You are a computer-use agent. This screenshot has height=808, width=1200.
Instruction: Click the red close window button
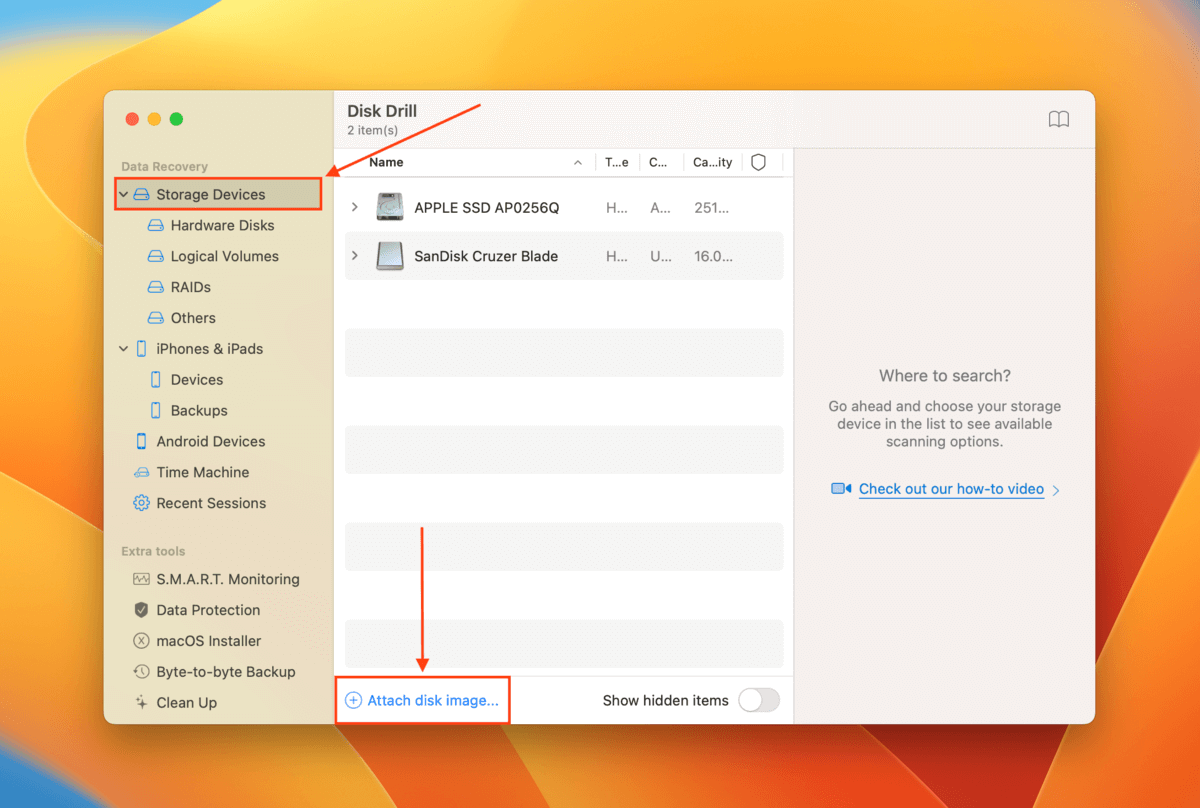132,119
